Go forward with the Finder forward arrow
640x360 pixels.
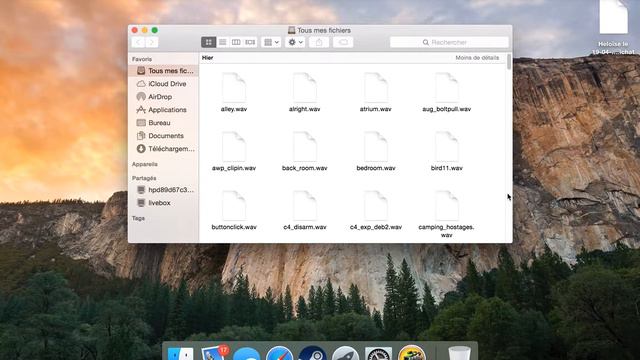[151, 42]
